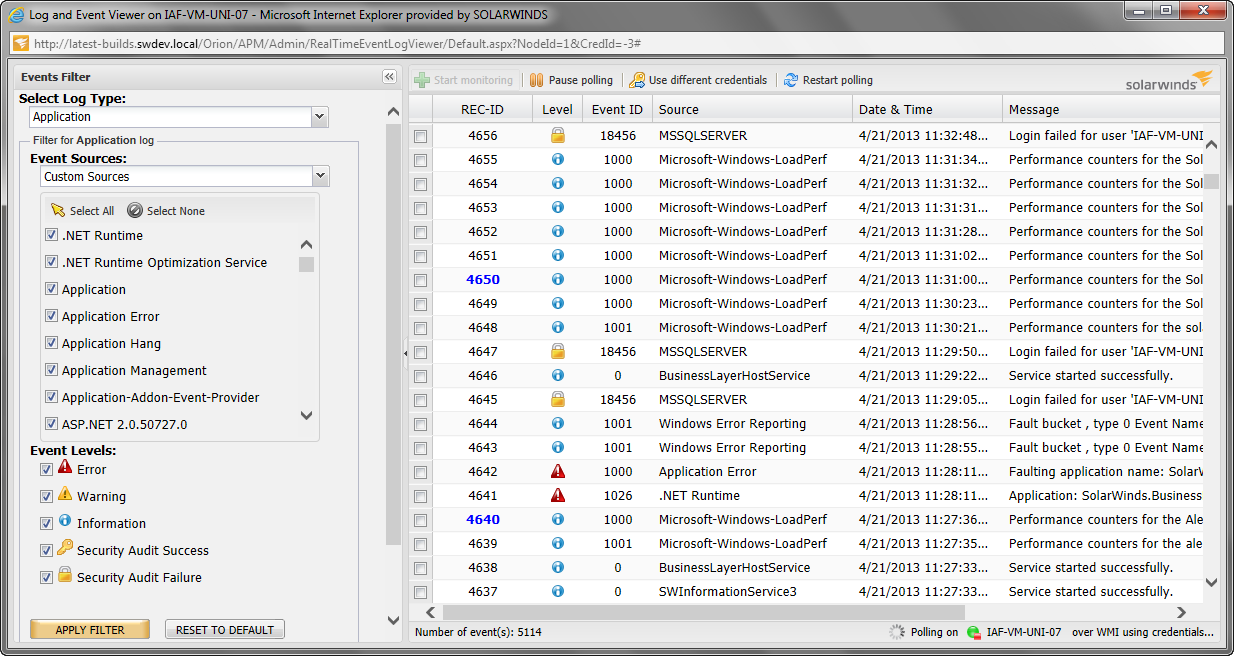The image size is (1234, 656).
Task: Click the Security Audit Failure lock icon
Action: pos(65,574)
